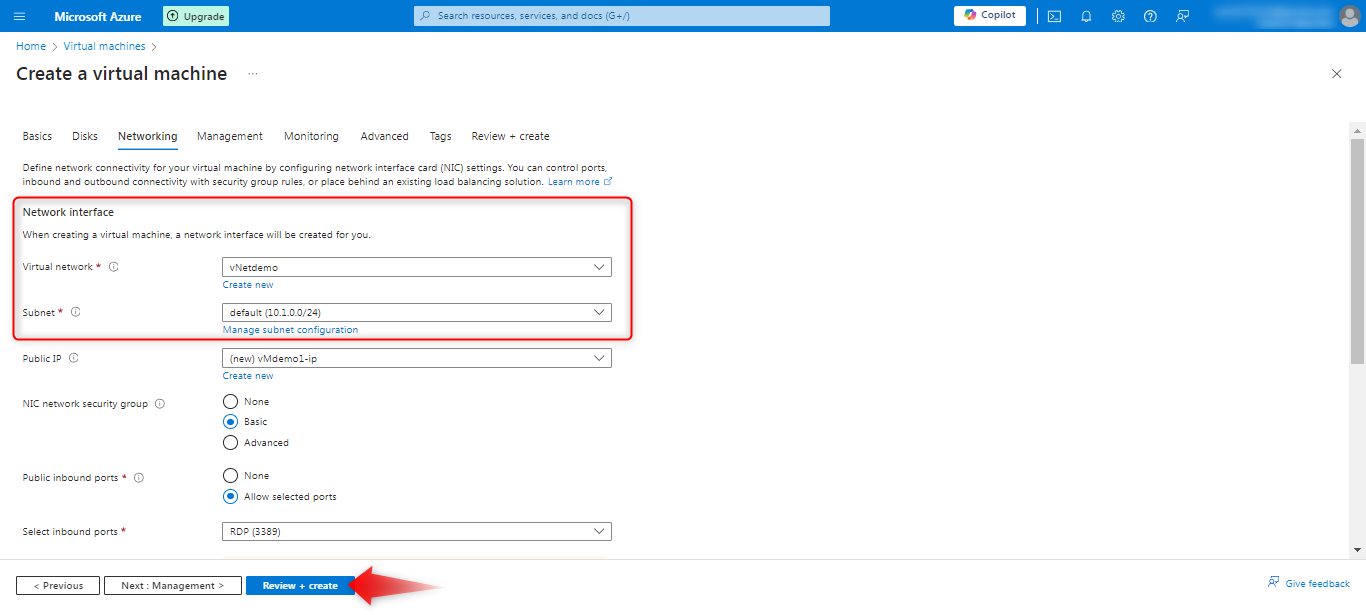
Task: Open the Virtual network dropdown
Action: coord(417,267)
